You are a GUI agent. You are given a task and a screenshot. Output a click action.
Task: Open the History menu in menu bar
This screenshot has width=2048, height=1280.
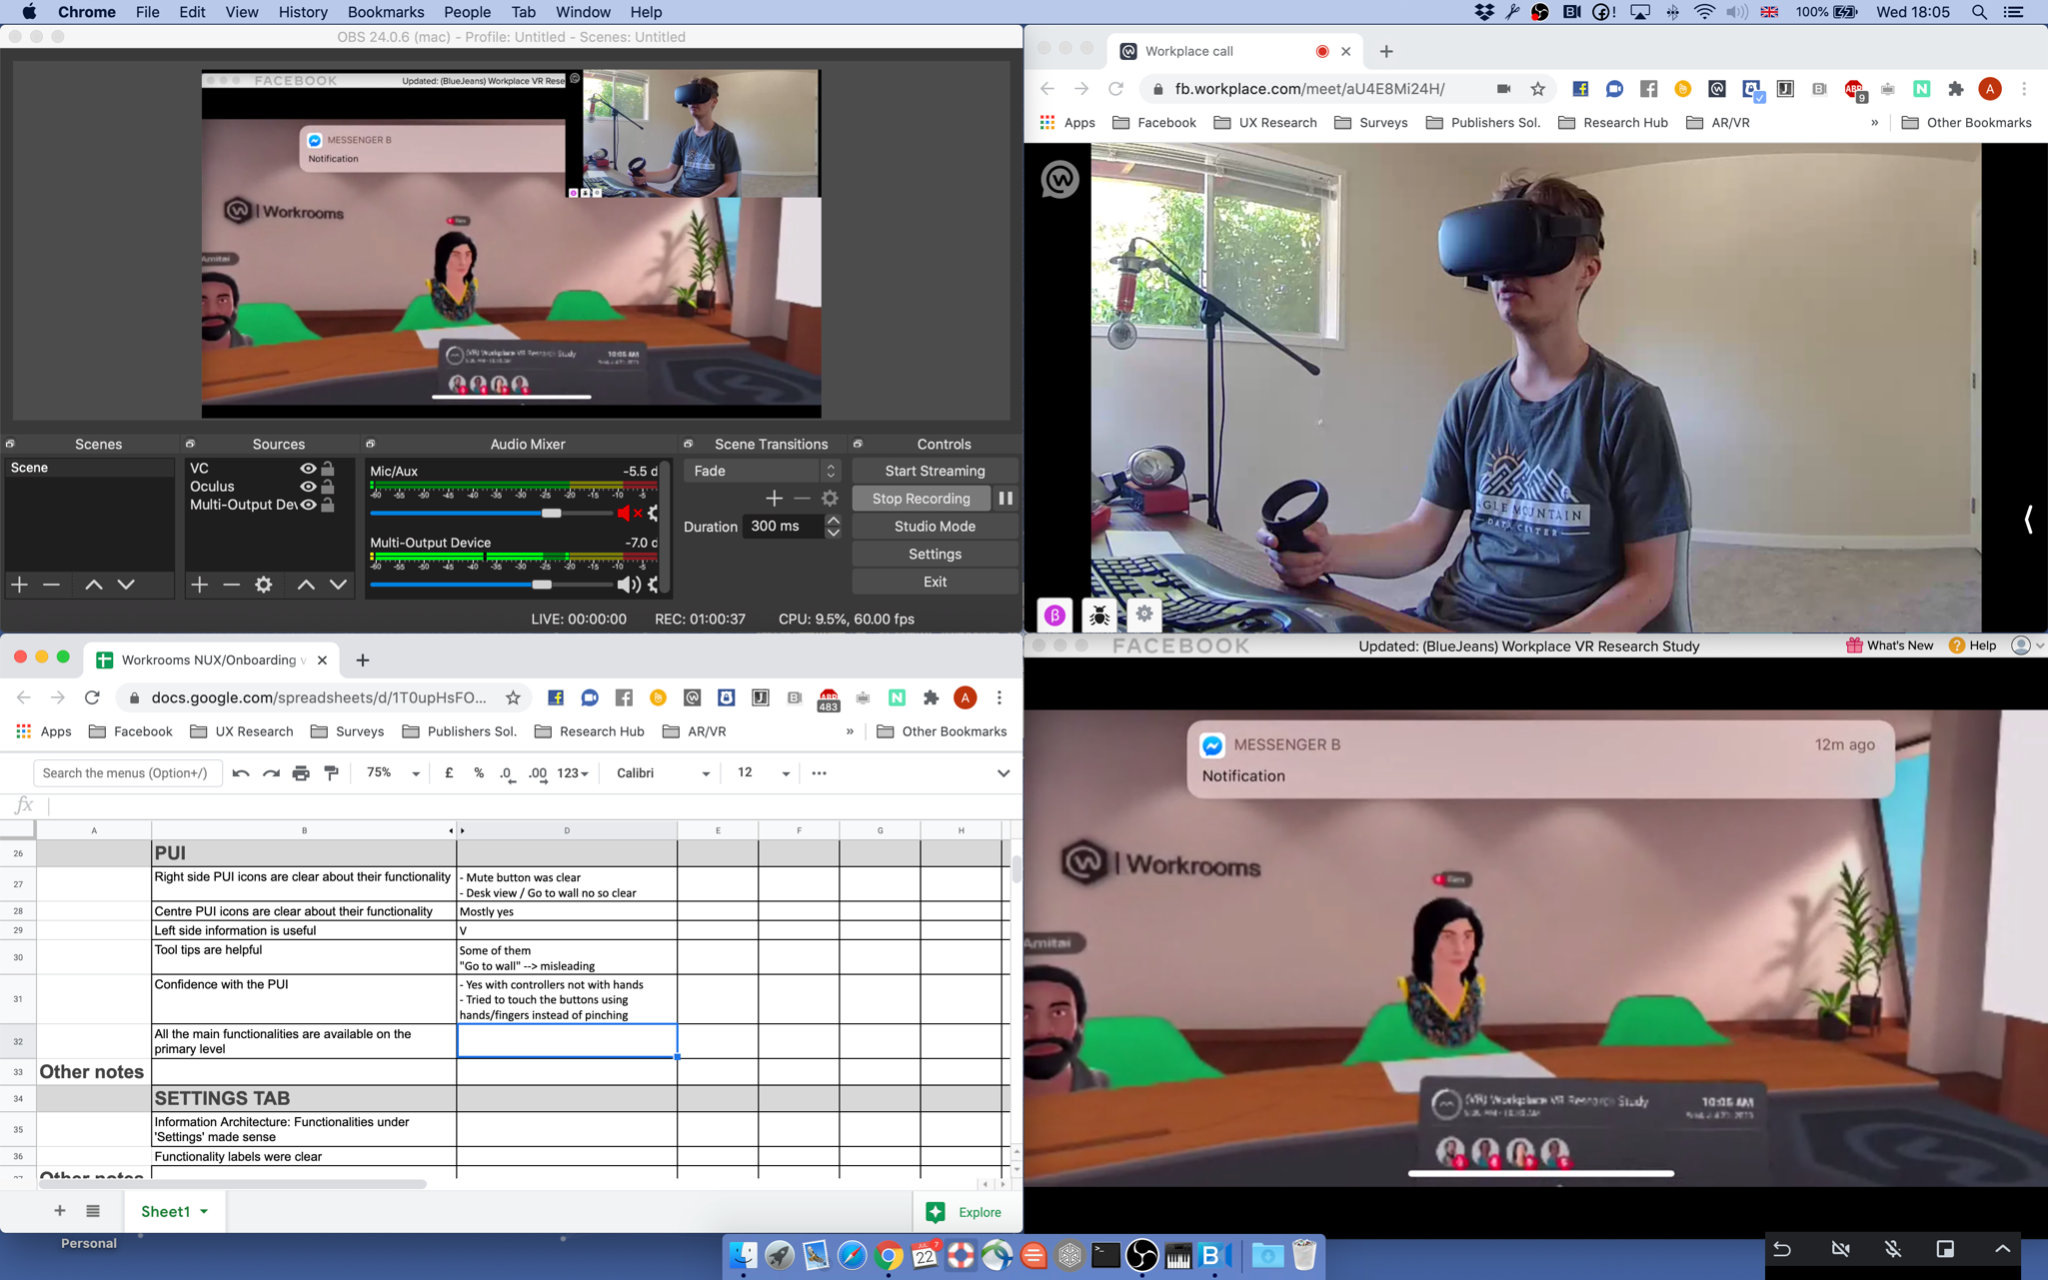click(x=303, y=12)
